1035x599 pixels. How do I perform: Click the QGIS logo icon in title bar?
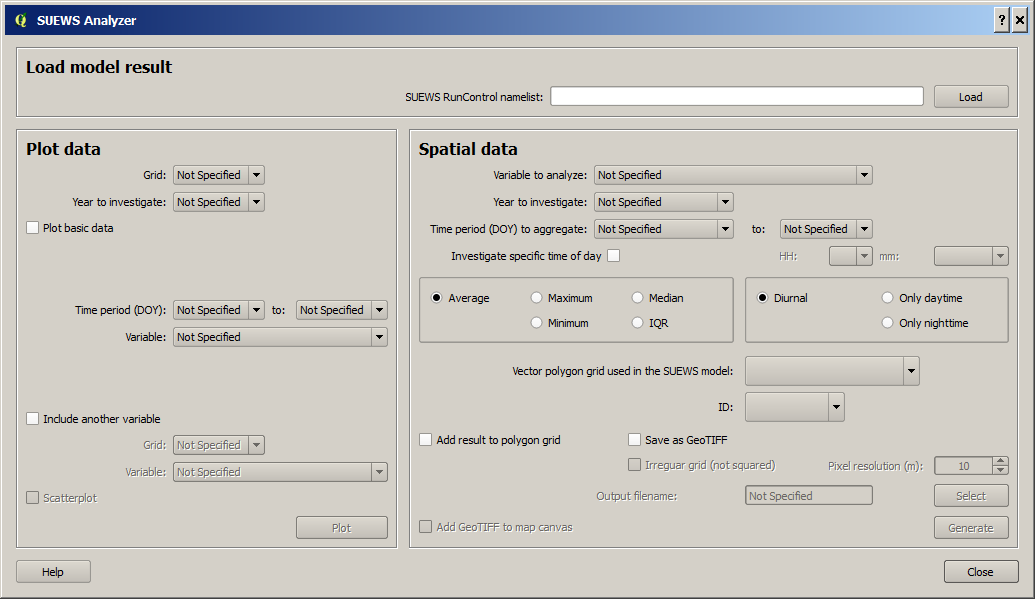pos(20,20)
